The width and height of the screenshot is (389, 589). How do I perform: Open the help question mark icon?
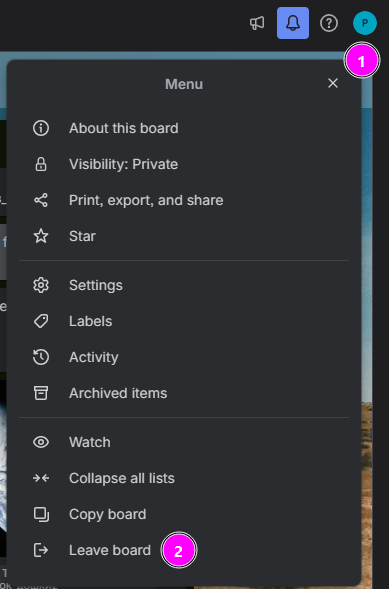pos(329,23)
